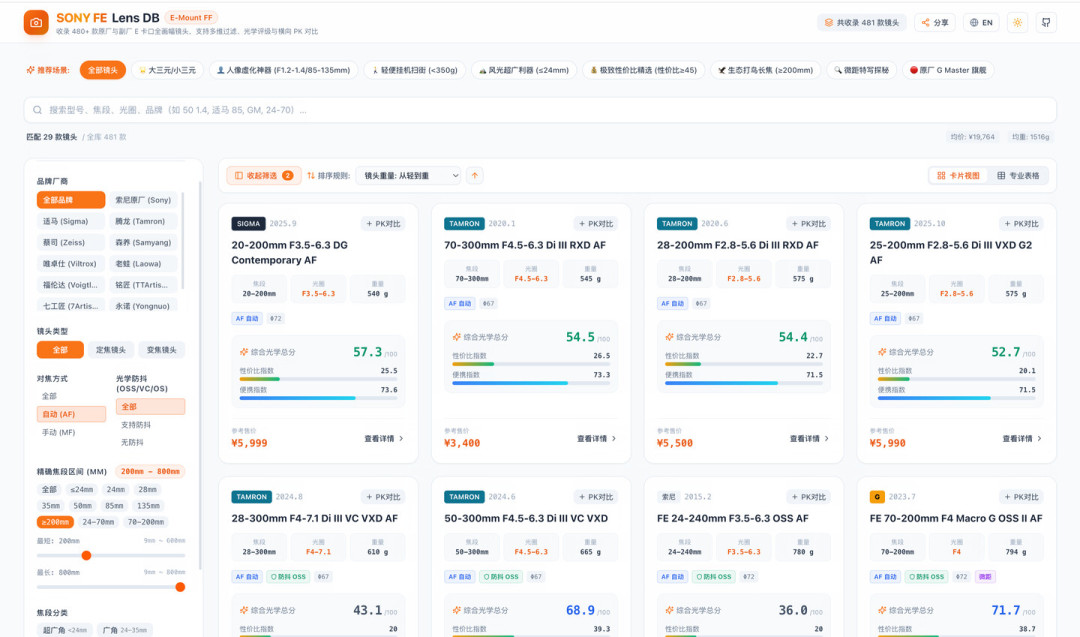The width and height of the screenshot is (1080, 637).
Task: Click the 共收录 481 款镜头 badge
Action: (x=862, y=23)
